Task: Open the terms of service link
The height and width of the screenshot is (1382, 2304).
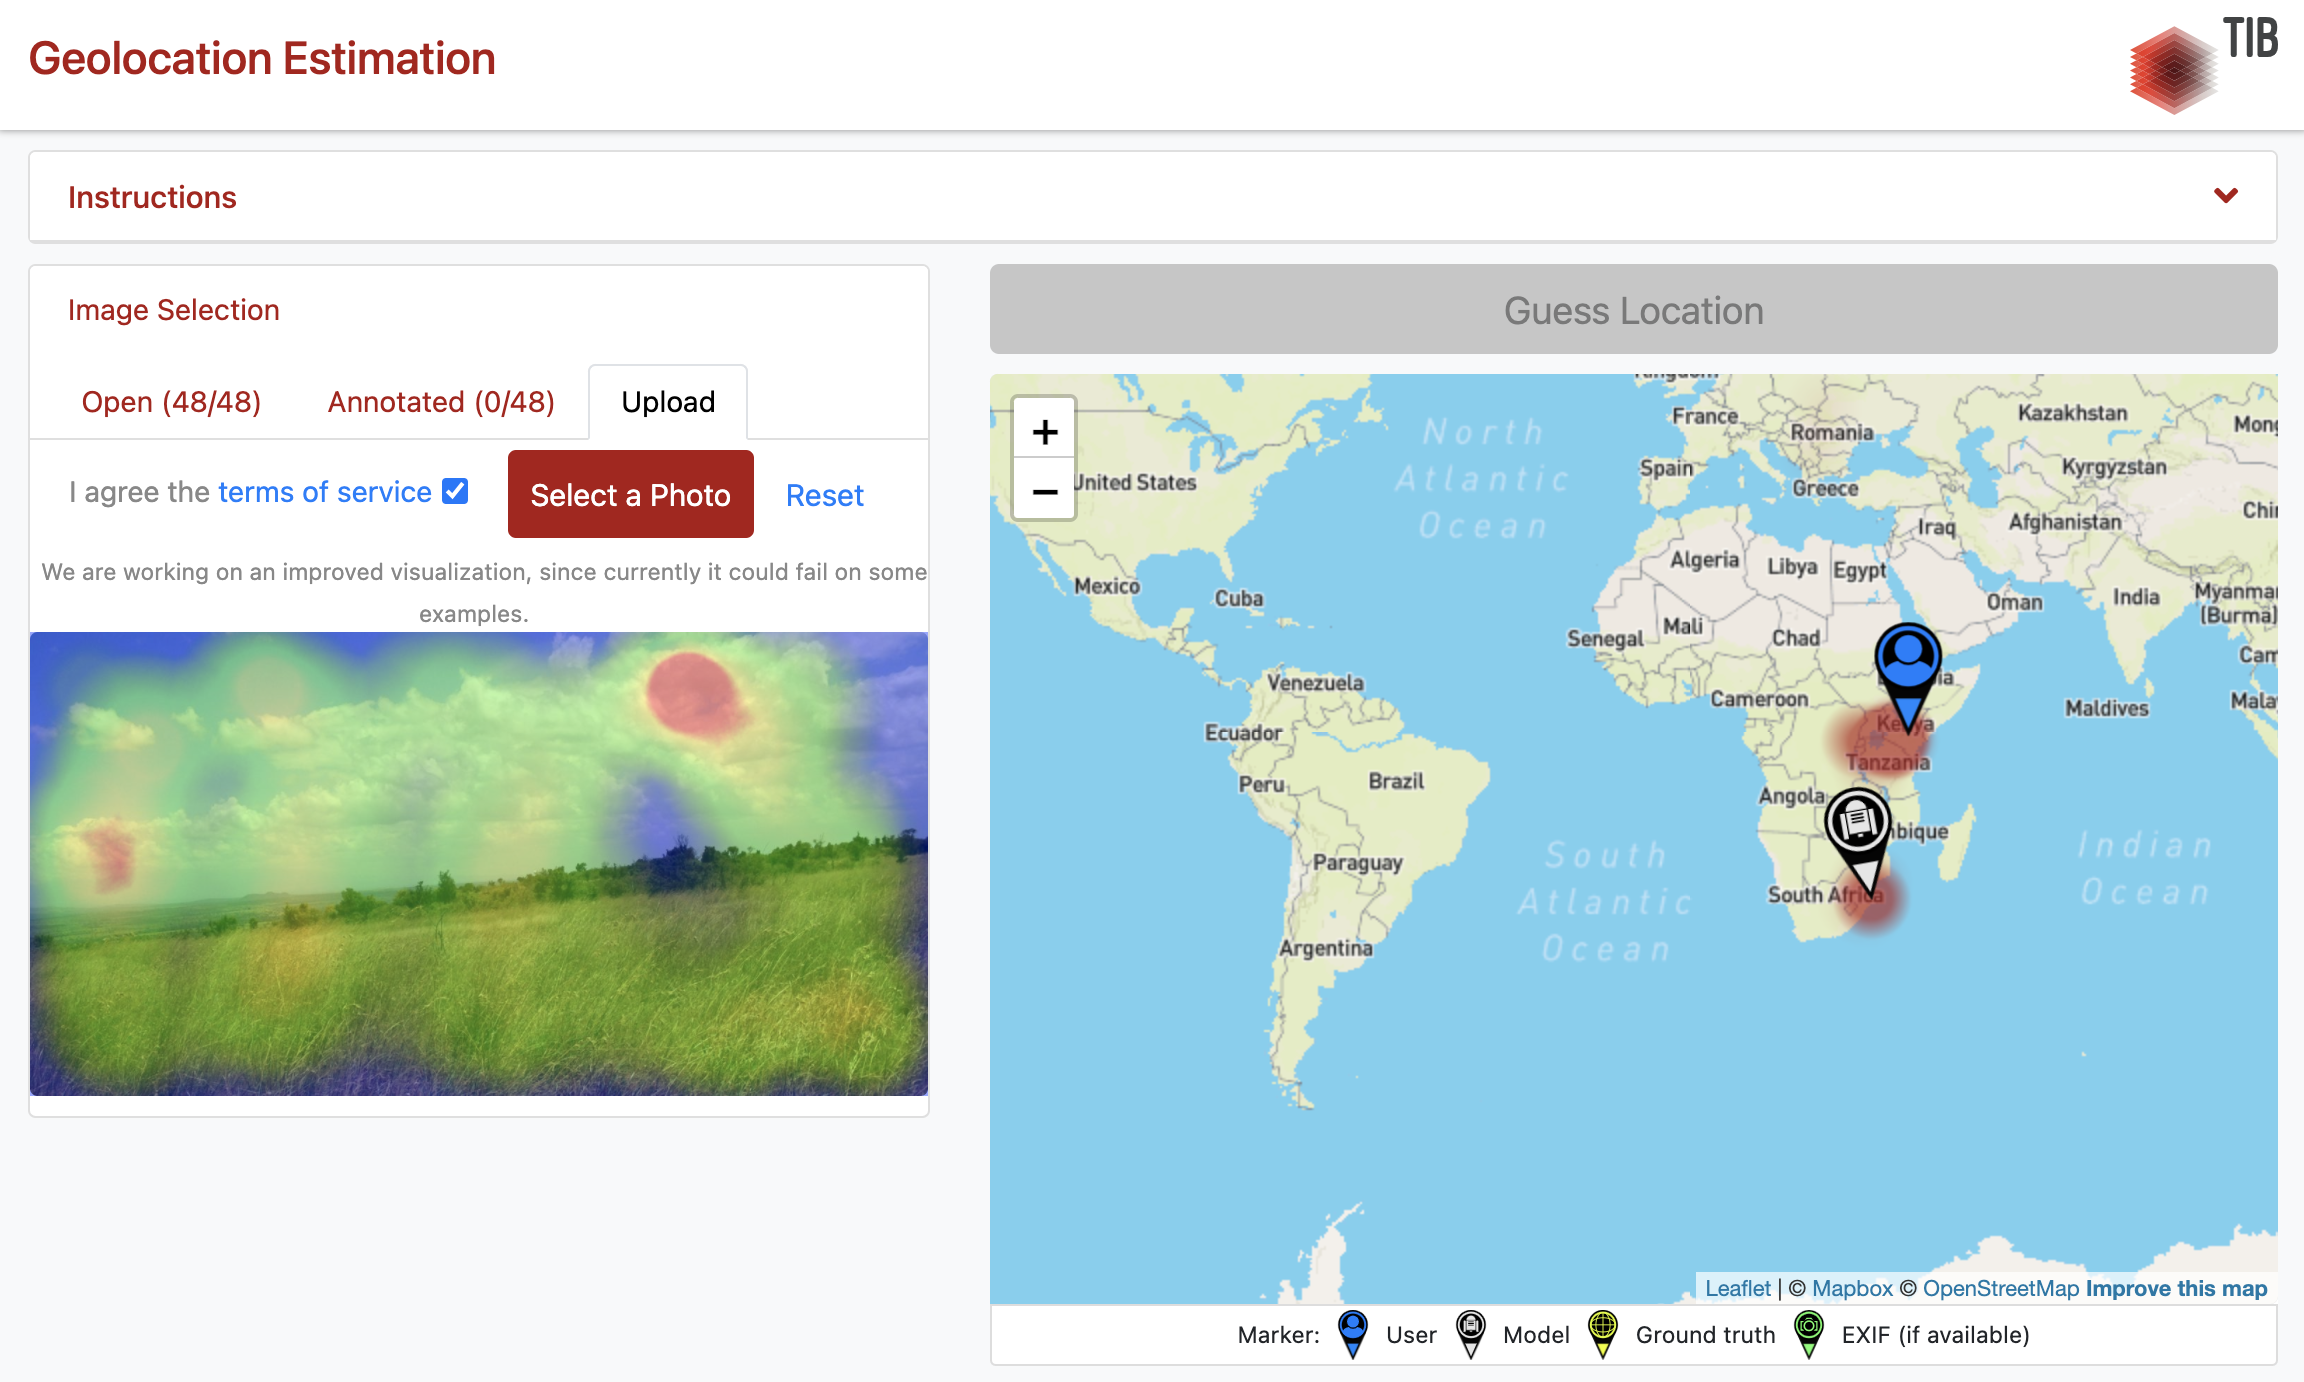Action: pyautogui.click(x=324, y=492)
